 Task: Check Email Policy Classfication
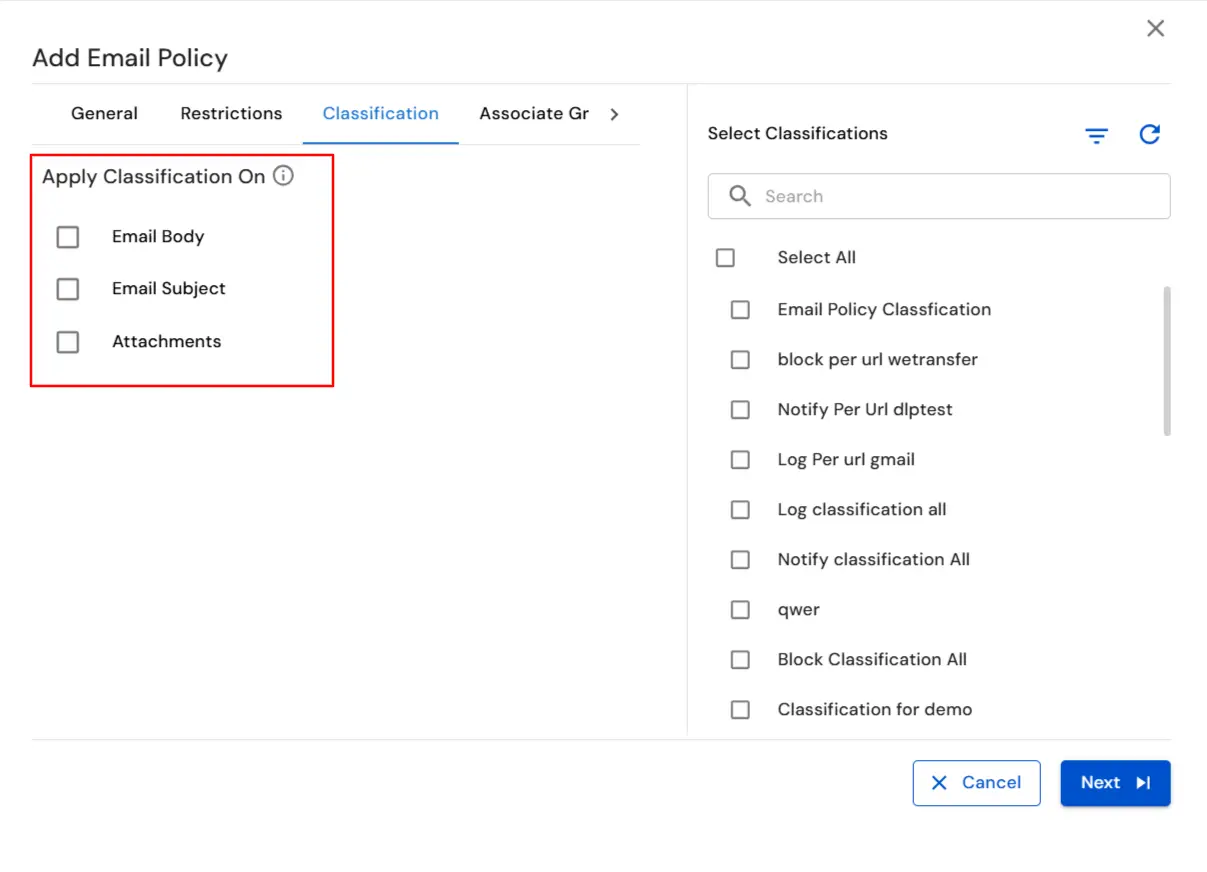[x=740, y=309]
